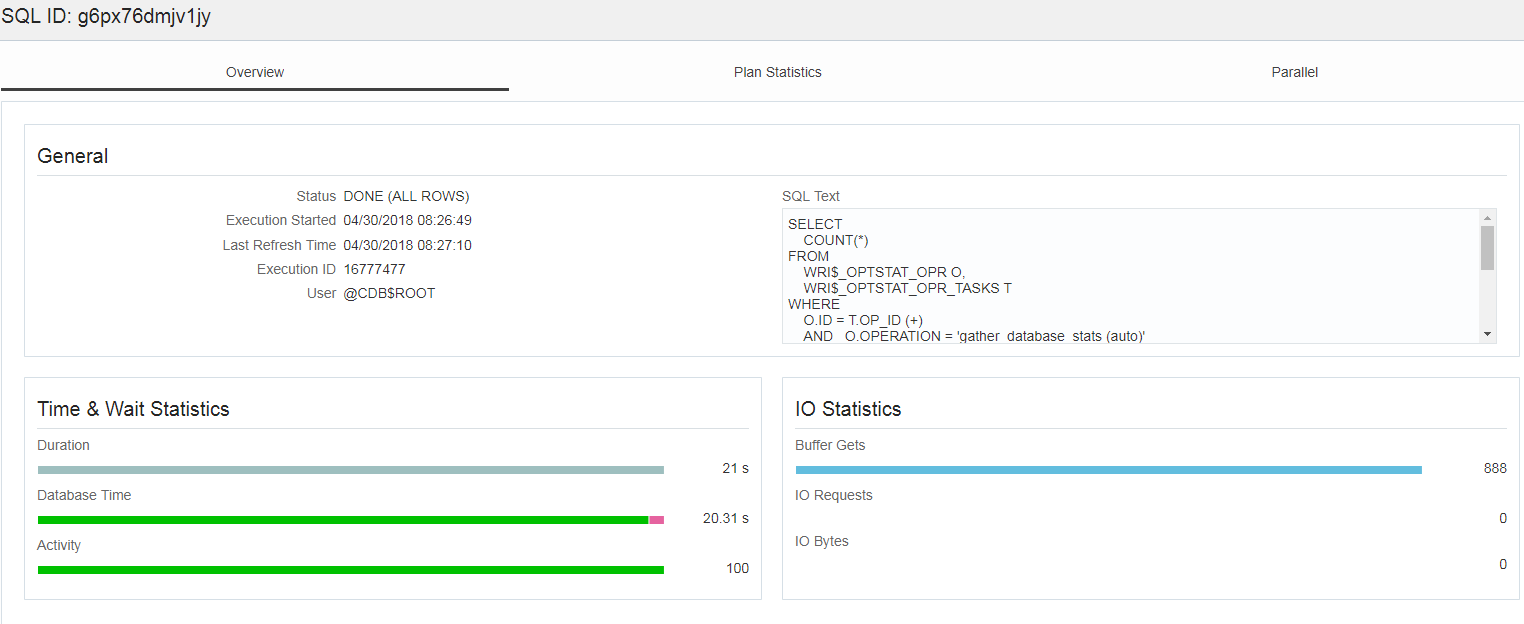This screenshot has height=624, width=1524.
Task: Click the blue Buffer Gets bar
Action: 1108,470
